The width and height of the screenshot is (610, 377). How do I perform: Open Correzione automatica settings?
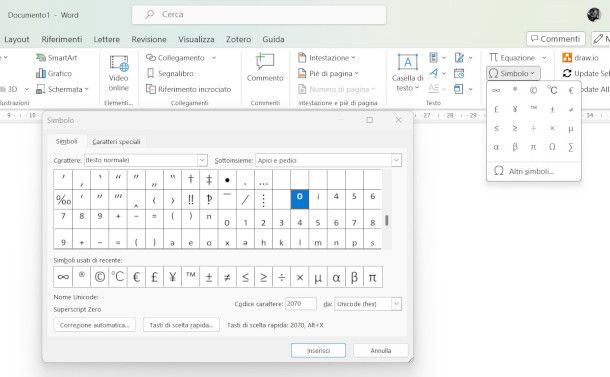tap(95, 325)
